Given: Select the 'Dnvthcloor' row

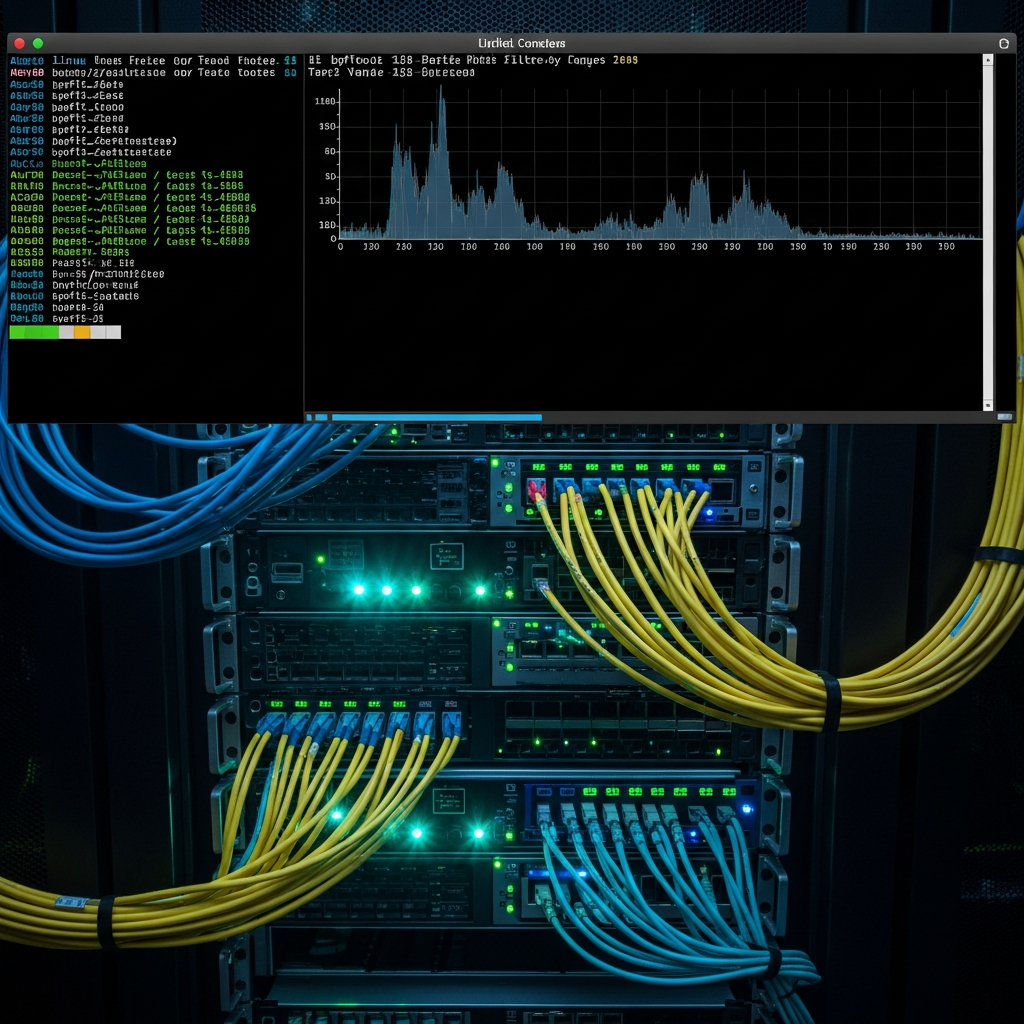Looking at the screenshot, I should tap(74, 285).
